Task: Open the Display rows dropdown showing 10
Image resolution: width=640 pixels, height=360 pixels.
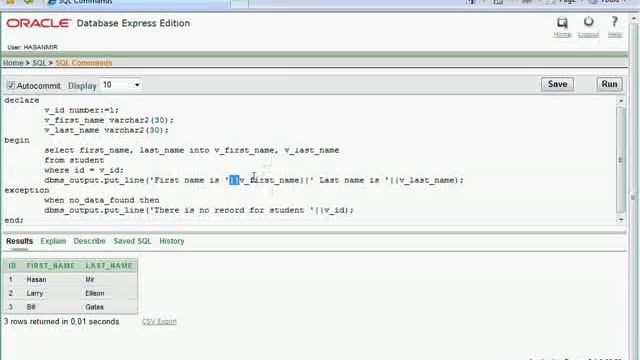Action: [x=121, y=85]
